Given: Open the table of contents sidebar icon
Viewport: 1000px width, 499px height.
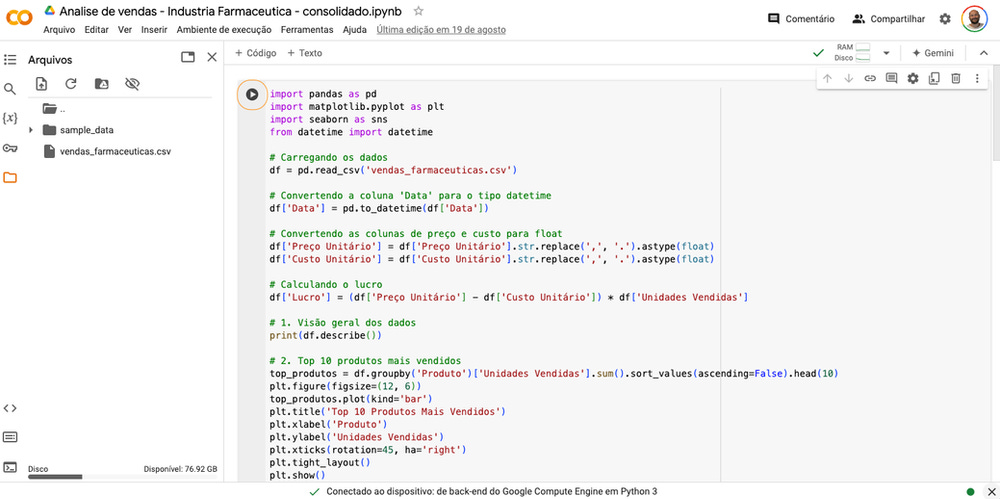Looking at the screenshot, I should tap(10, 60).
